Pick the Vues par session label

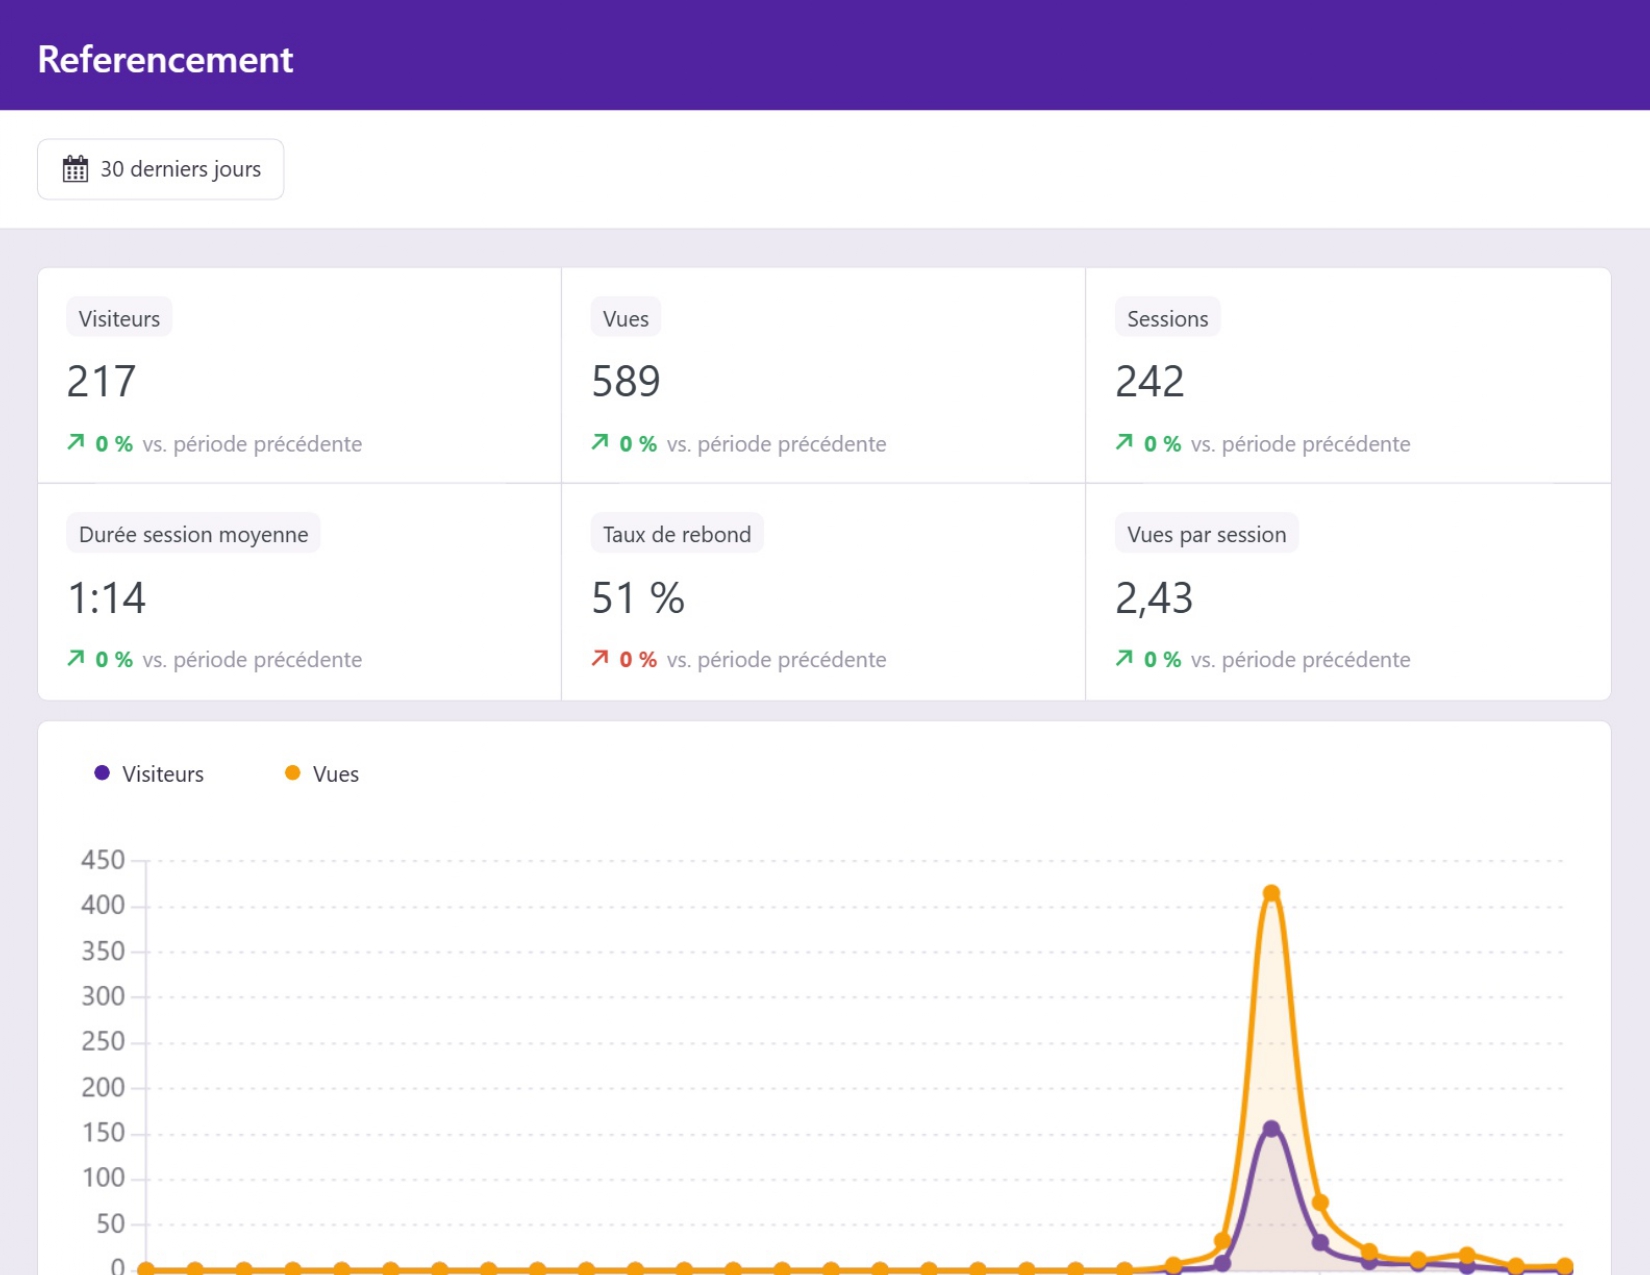point(1206,534)
